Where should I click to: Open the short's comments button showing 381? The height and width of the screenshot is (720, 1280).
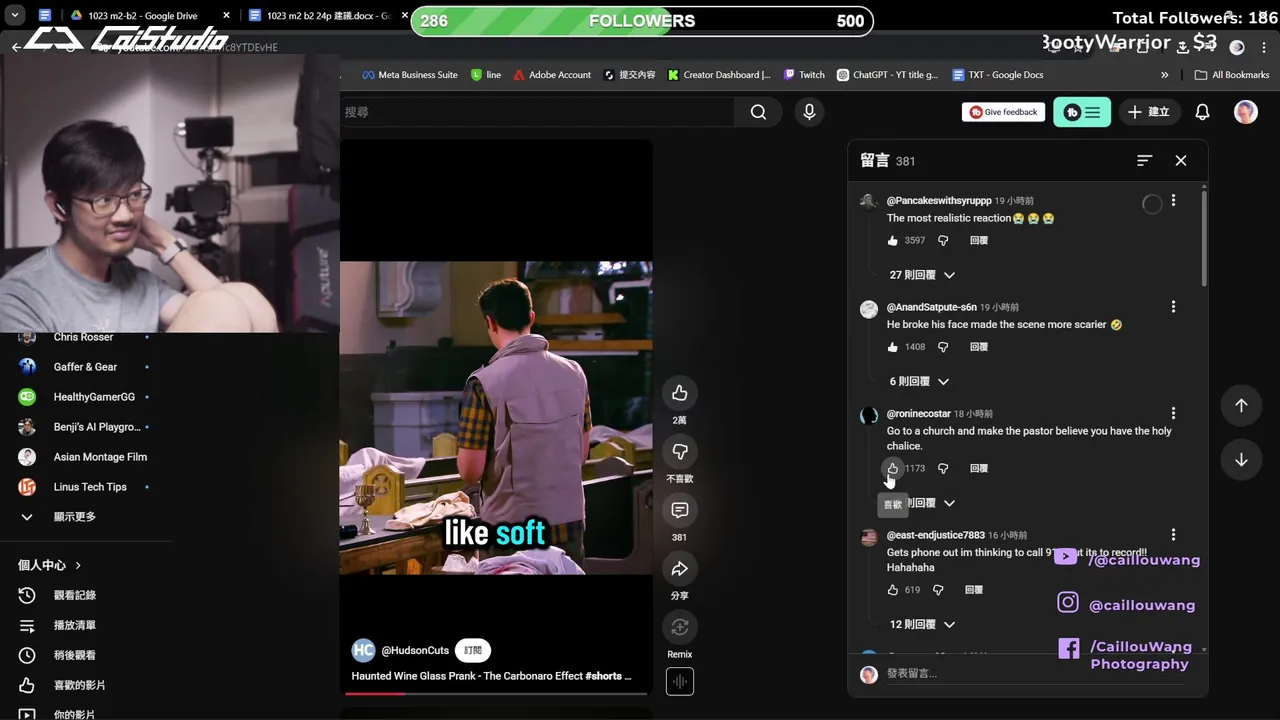[x=679, y=510]
